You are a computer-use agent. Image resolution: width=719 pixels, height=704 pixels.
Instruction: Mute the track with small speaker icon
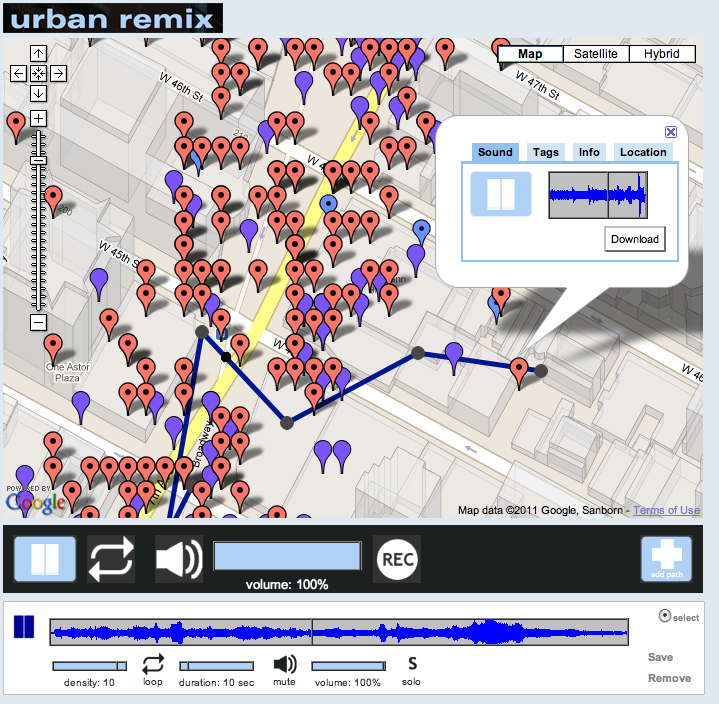[x=285, y=664]
